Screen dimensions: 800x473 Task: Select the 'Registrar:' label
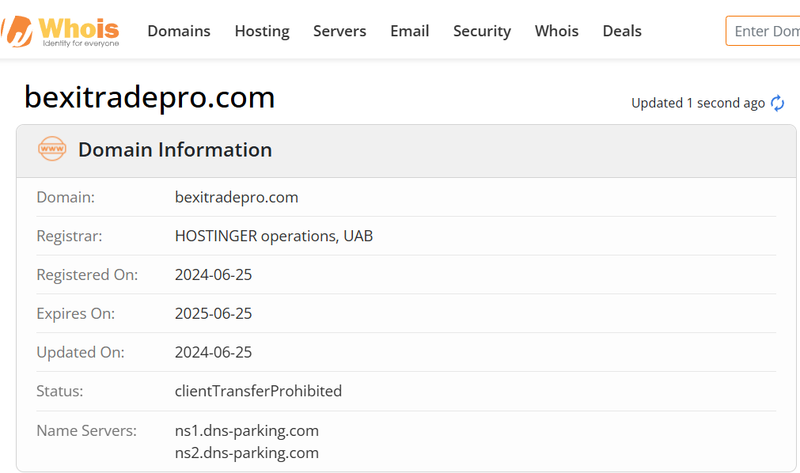pos(69,236)
